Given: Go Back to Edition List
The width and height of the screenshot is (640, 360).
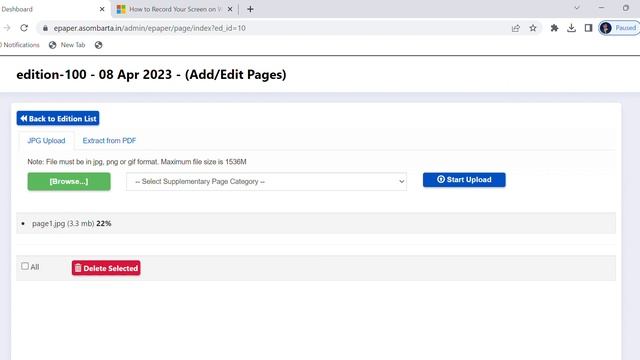Looking at the screenshot, I should coord(58,118).
